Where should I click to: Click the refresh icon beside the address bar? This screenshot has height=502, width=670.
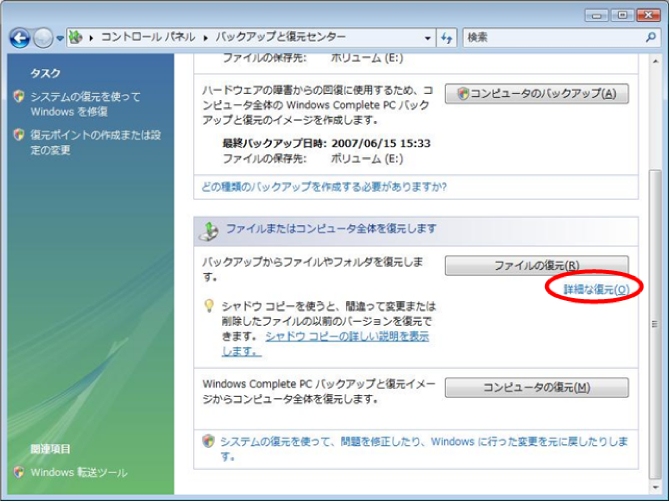click(x=447, y=37)
